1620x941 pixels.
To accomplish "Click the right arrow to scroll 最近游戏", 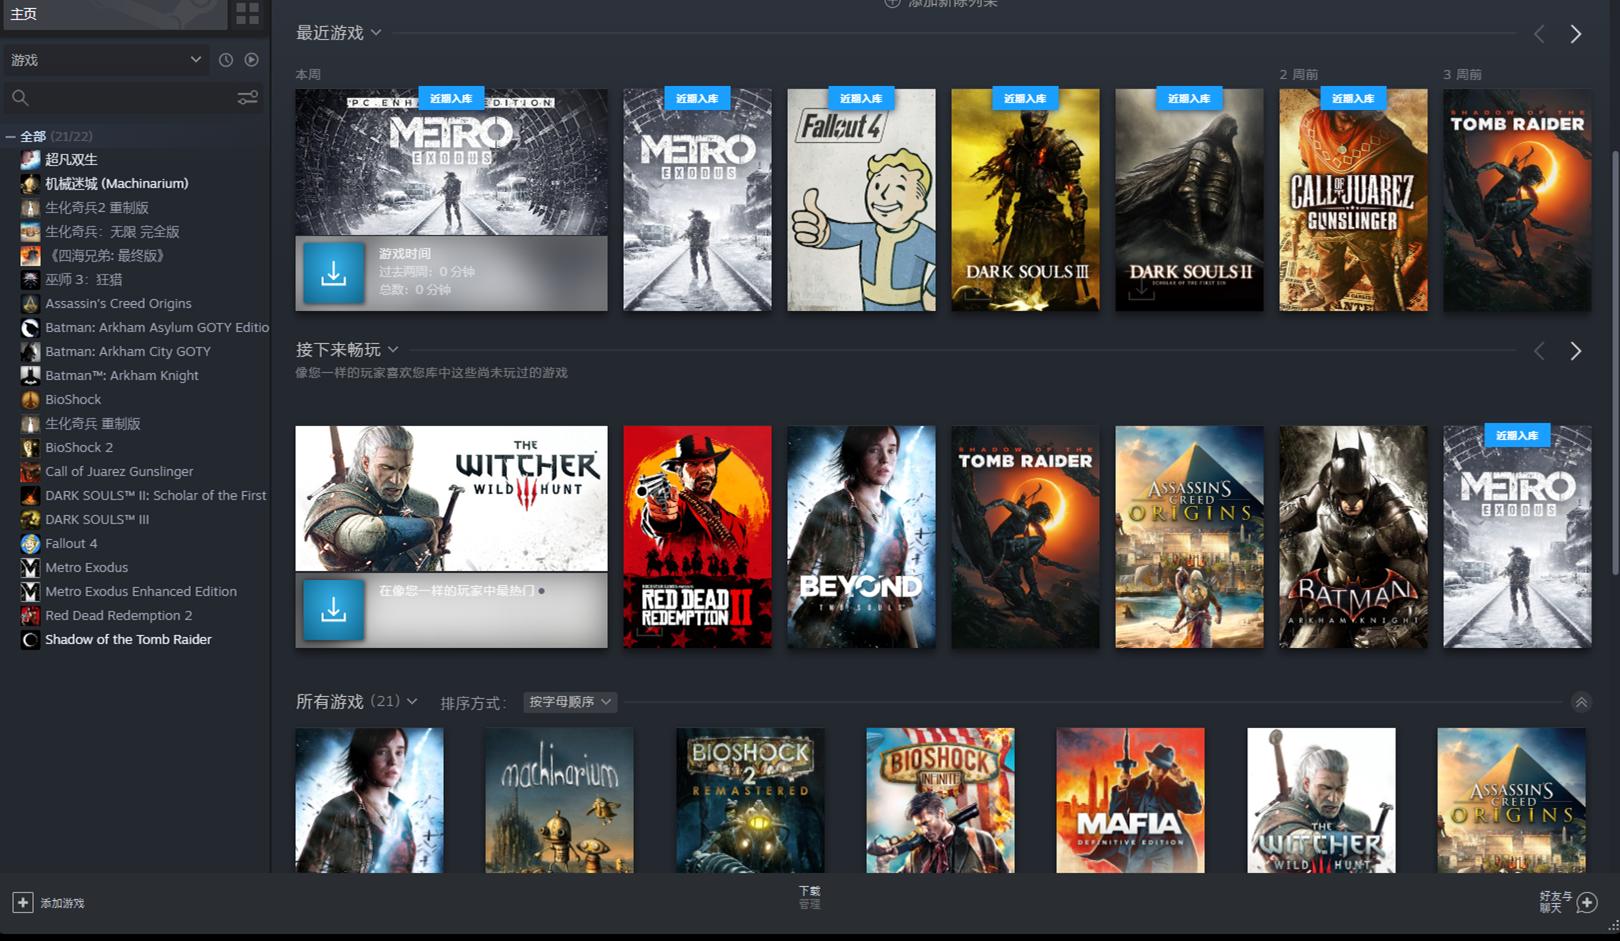I will [1576, 33].
